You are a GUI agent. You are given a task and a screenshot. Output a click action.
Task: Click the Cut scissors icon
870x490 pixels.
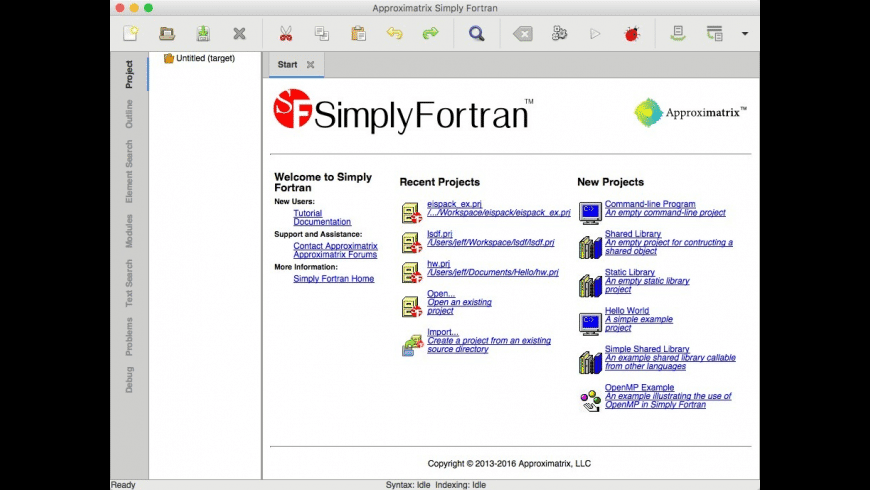pyautogui.click(x=286, y=33)
